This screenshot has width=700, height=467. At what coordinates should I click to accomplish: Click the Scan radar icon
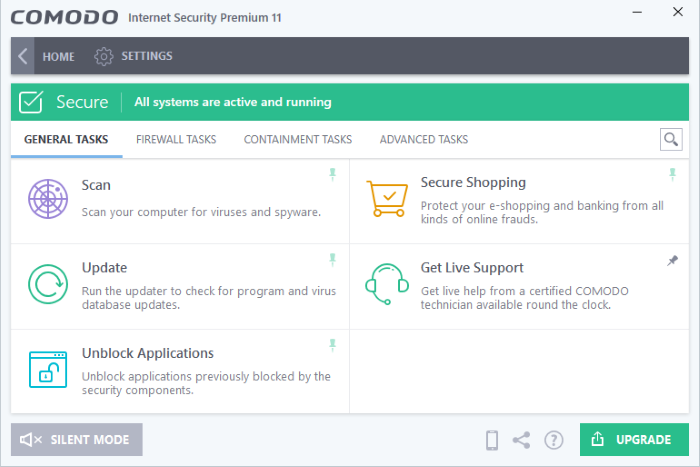48,199
